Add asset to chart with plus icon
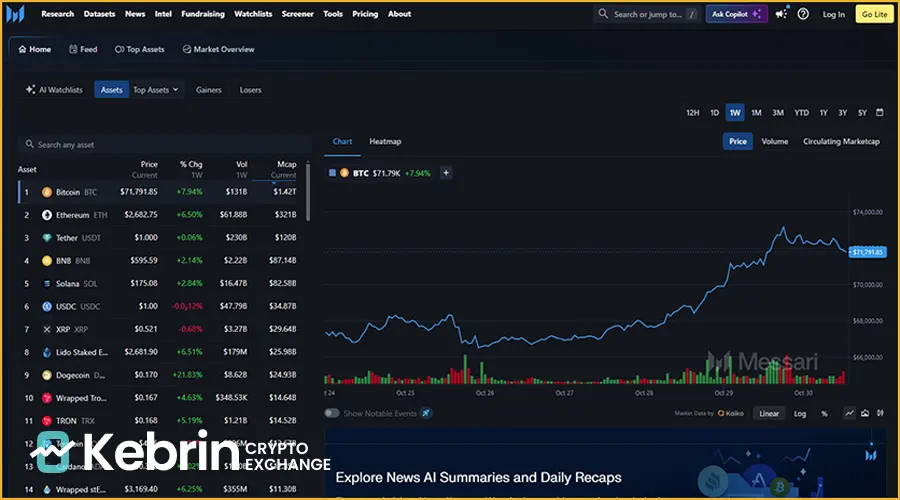 click(446, 173)
